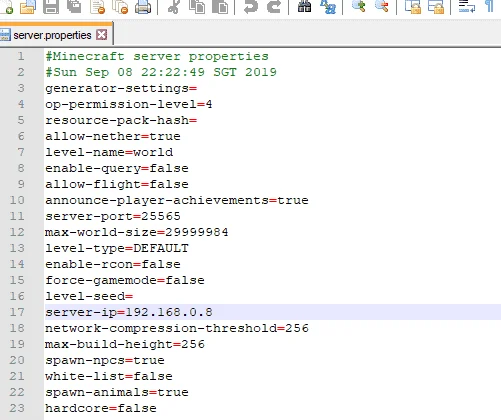501x420 pixels.
Task: Click the Undo arrow icon
Action: (x=250, y=6)
